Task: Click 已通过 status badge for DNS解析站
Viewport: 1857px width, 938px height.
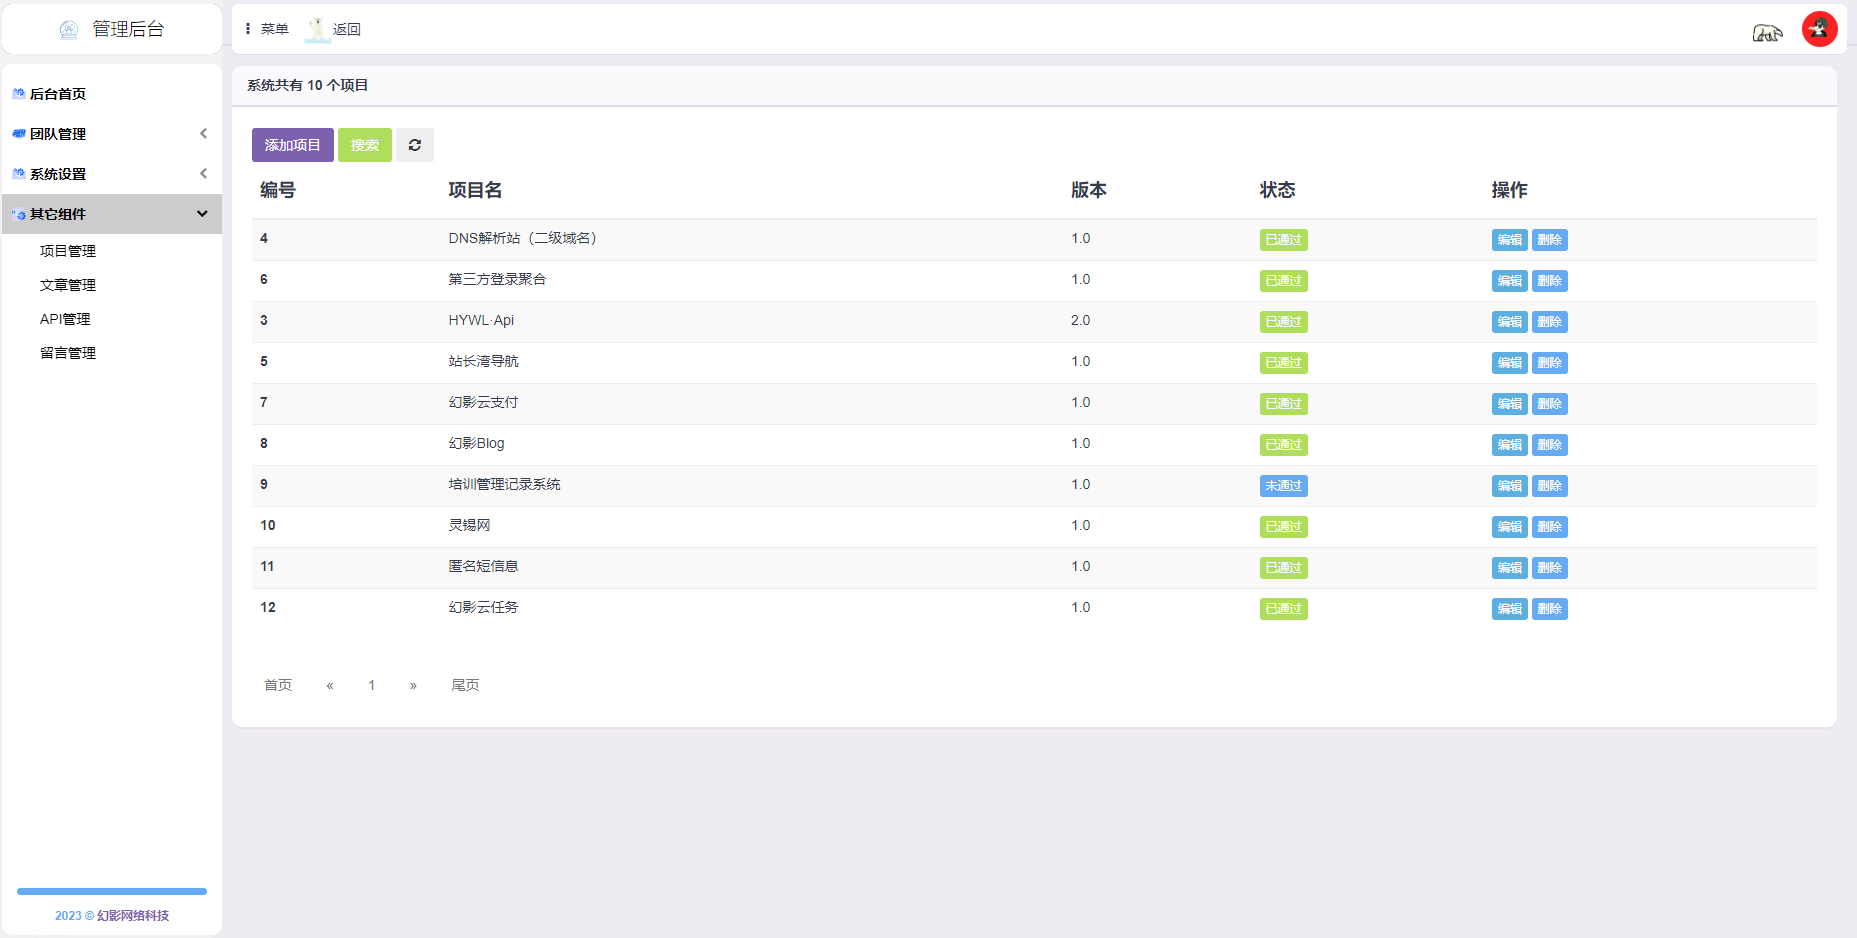Action: pyautogui.click(x=1283, y=240)
